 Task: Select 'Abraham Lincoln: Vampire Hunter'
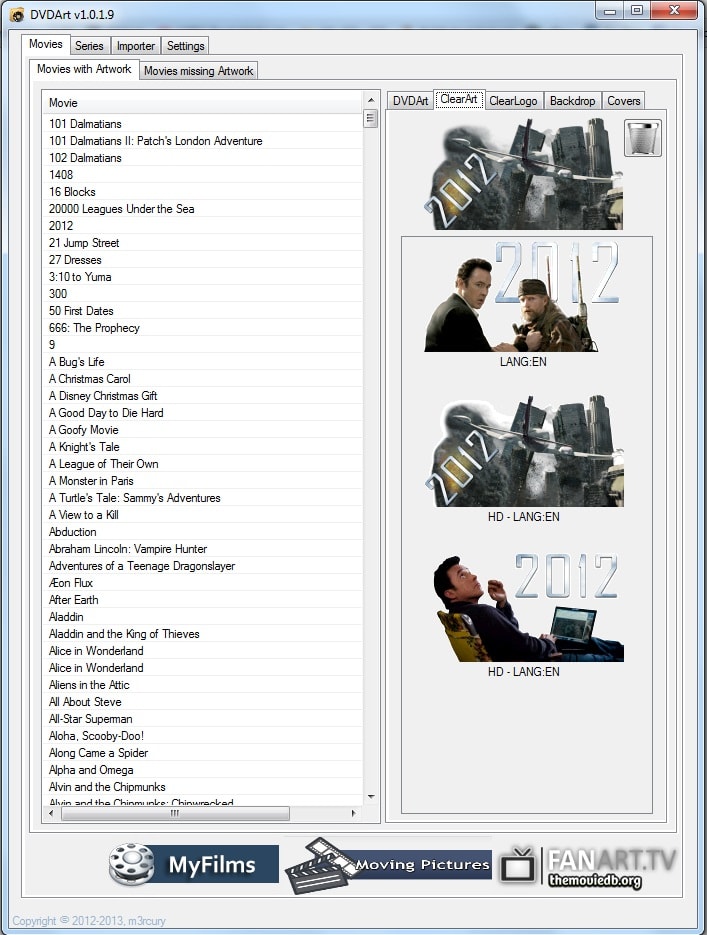203,549
